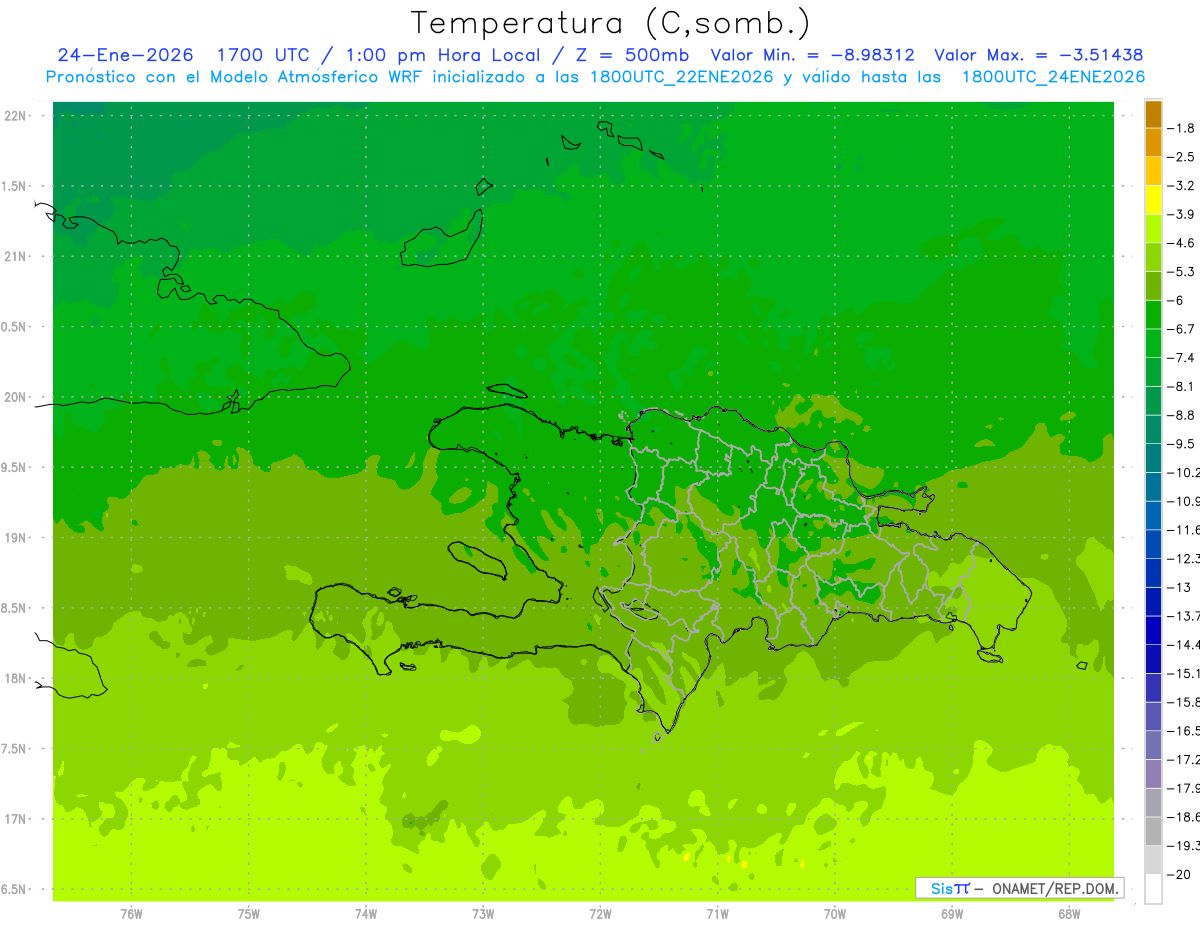
Task: Click the -5.3 colorbar value label
Action: coord(1182,272)
